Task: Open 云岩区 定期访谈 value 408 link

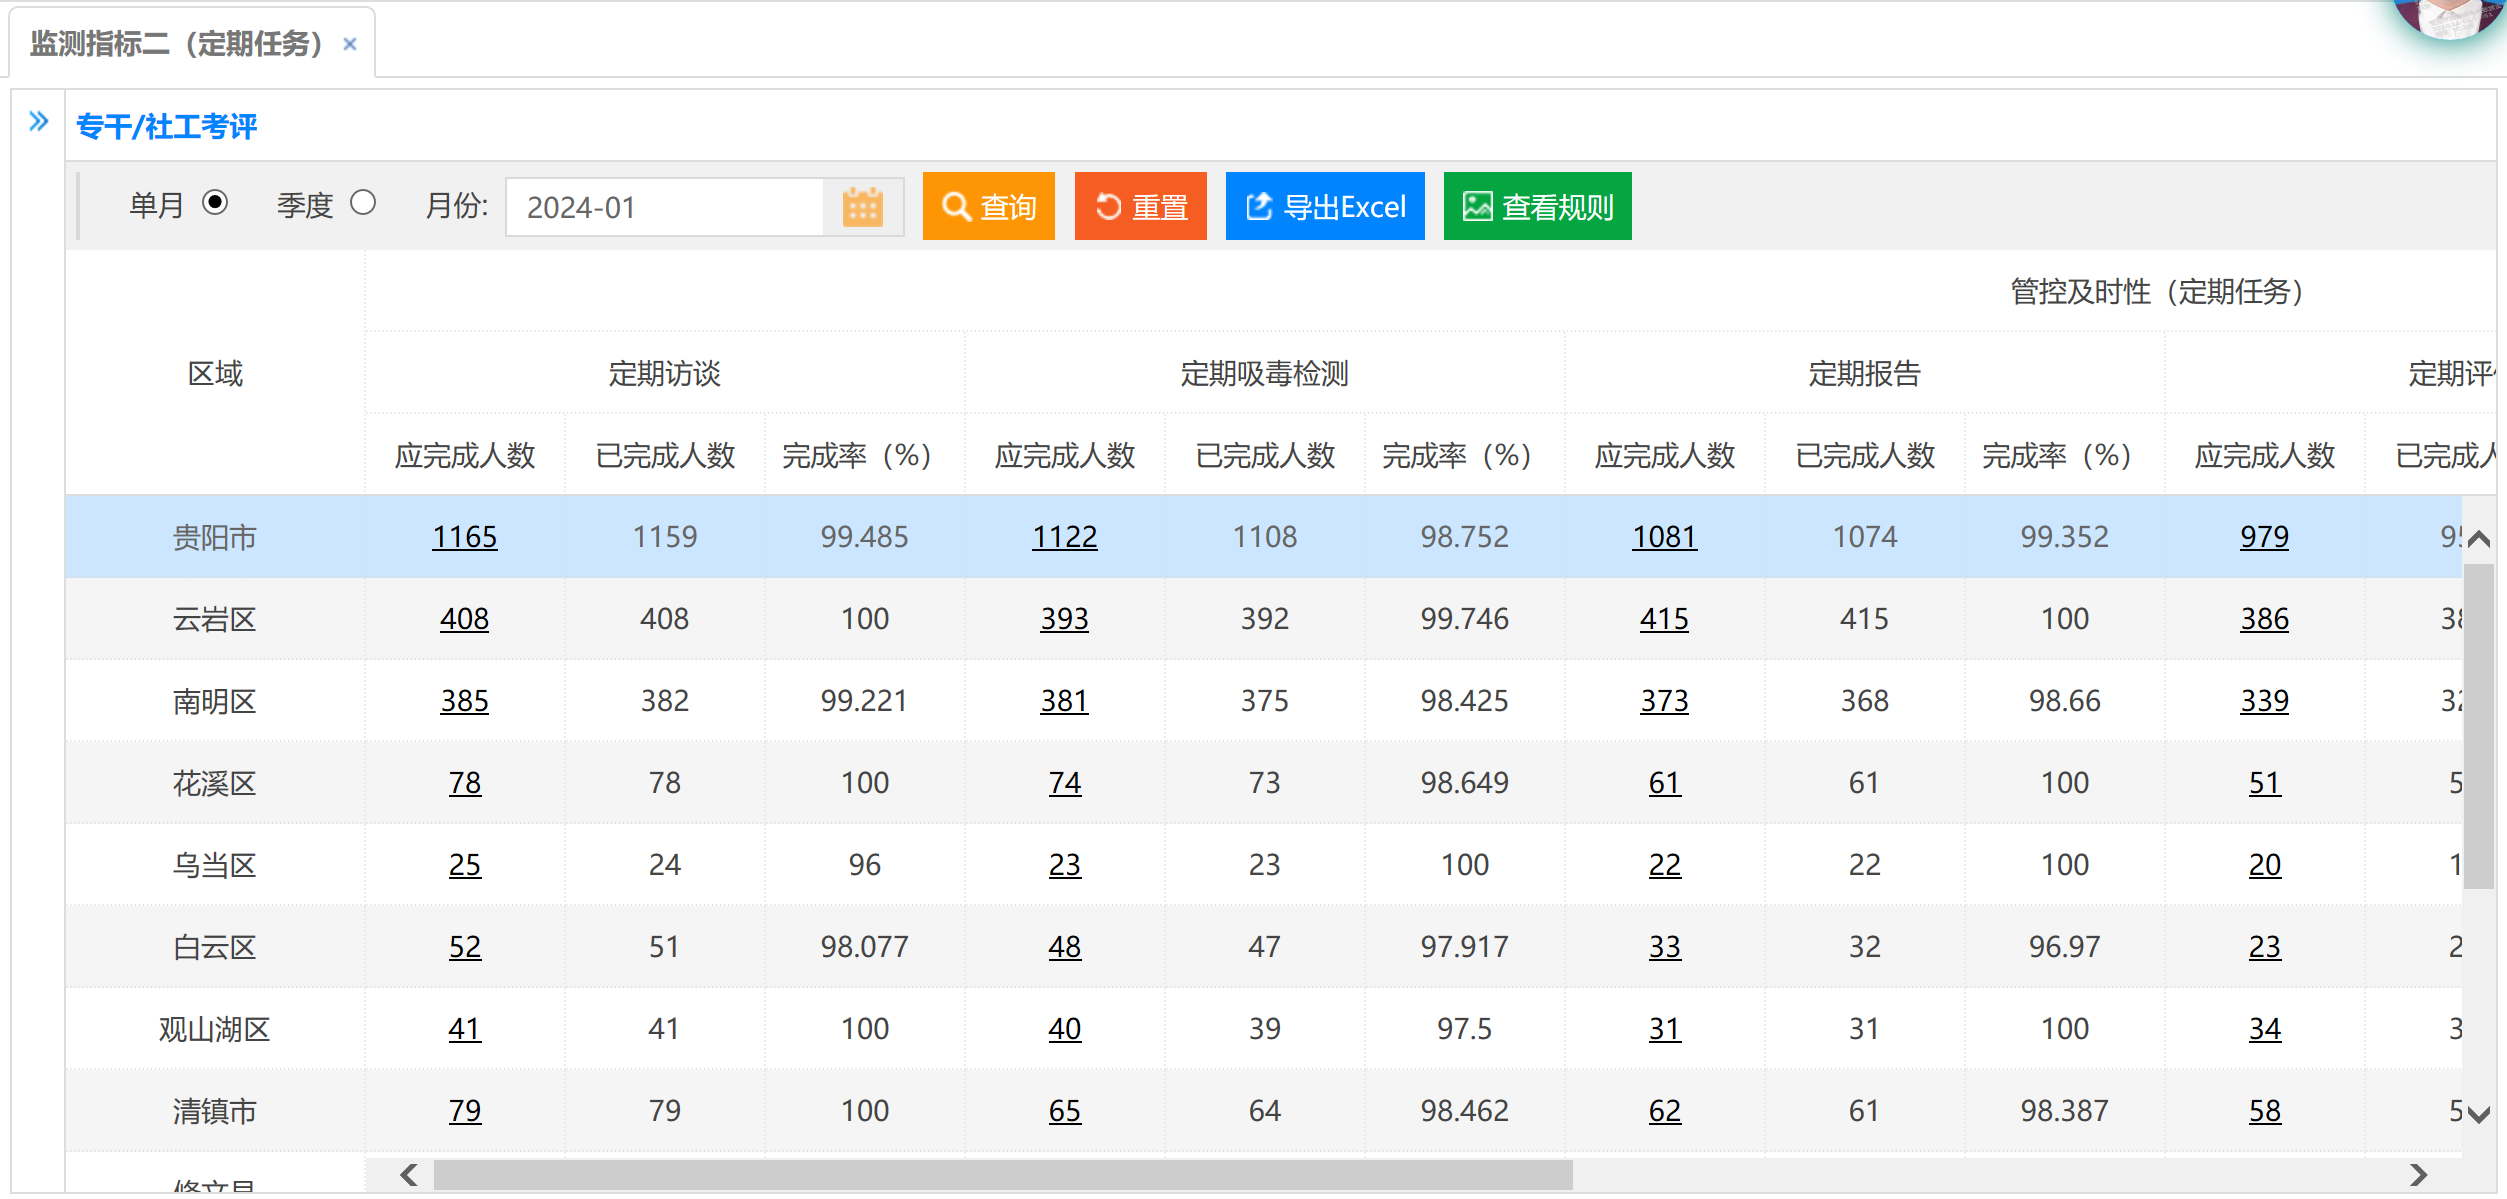Action: click(465, 619)
